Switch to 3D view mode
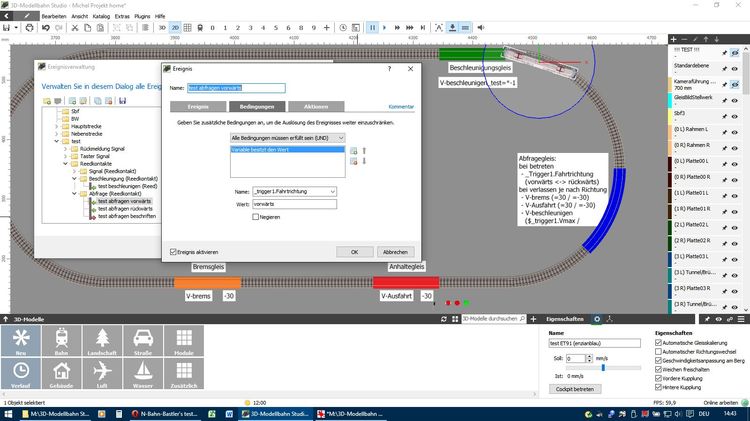Viewport: 750px width, 421px height. point(162,28)
